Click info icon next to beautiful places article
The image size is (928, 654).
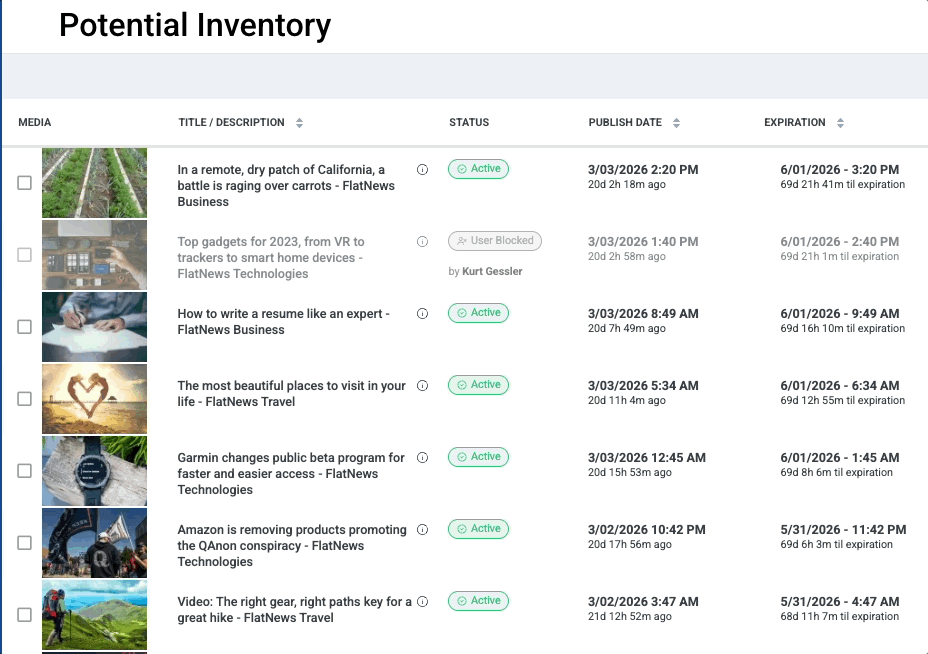[422, 386]
